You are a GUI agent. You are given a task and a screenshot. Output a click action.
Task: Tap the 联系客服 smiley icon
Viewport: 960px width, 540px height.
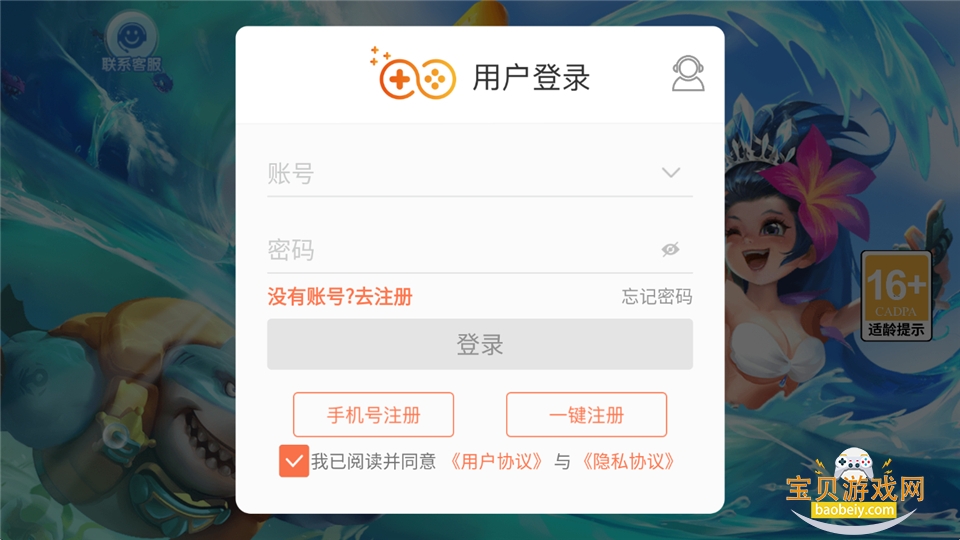click(132, 40)
